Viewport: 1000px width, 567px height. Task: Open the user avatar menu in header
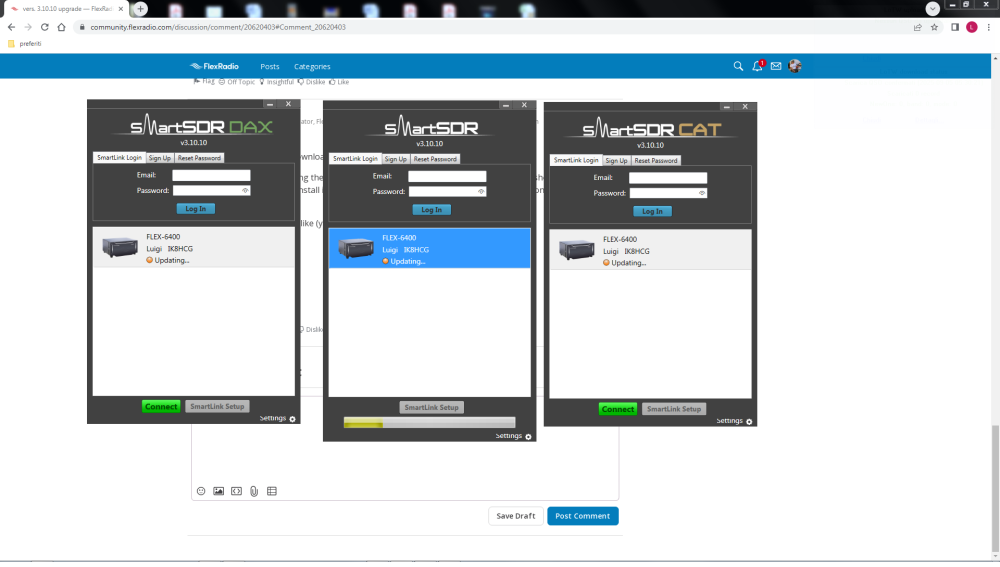click(x=795, y=66)
